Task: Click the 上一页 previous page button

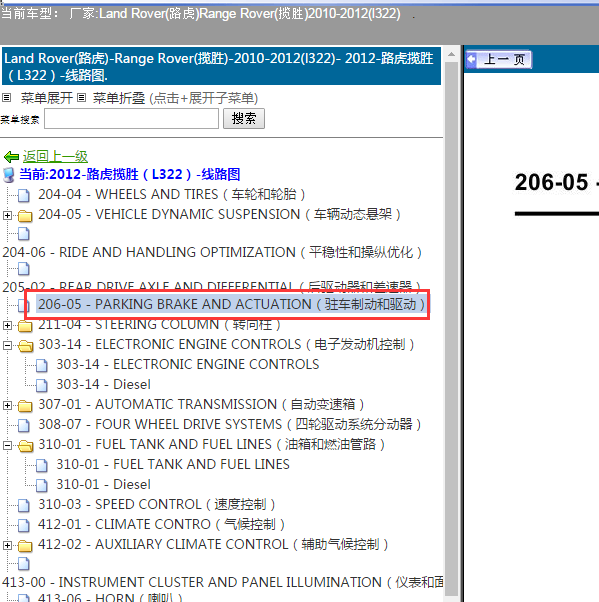Action: click(498, 60)
